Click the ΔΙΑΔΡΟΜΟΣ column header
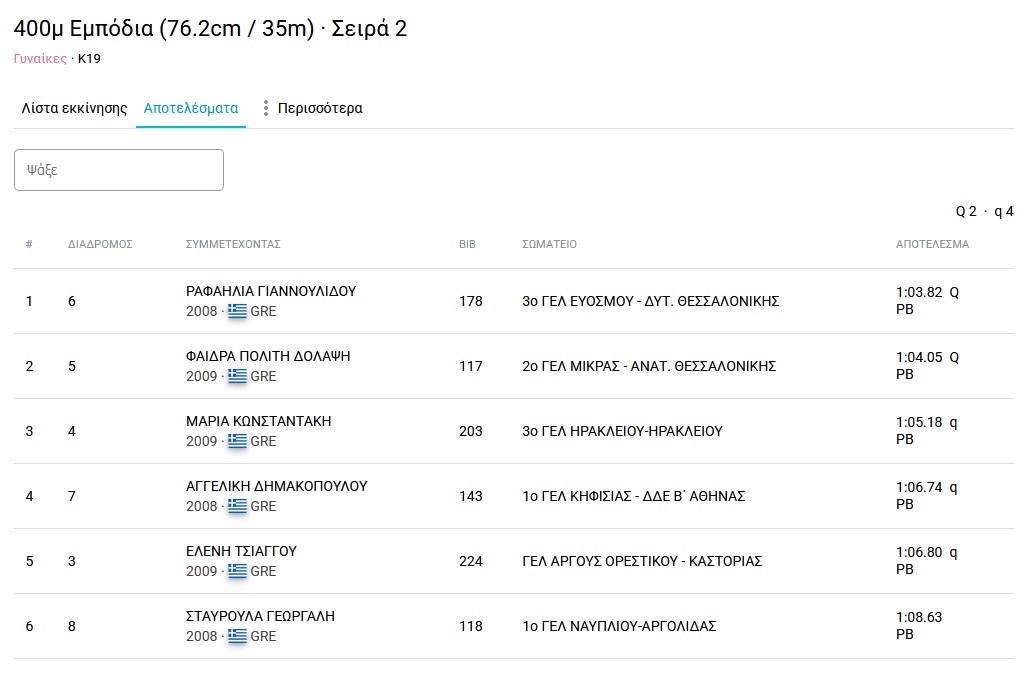 pos(100,244)
